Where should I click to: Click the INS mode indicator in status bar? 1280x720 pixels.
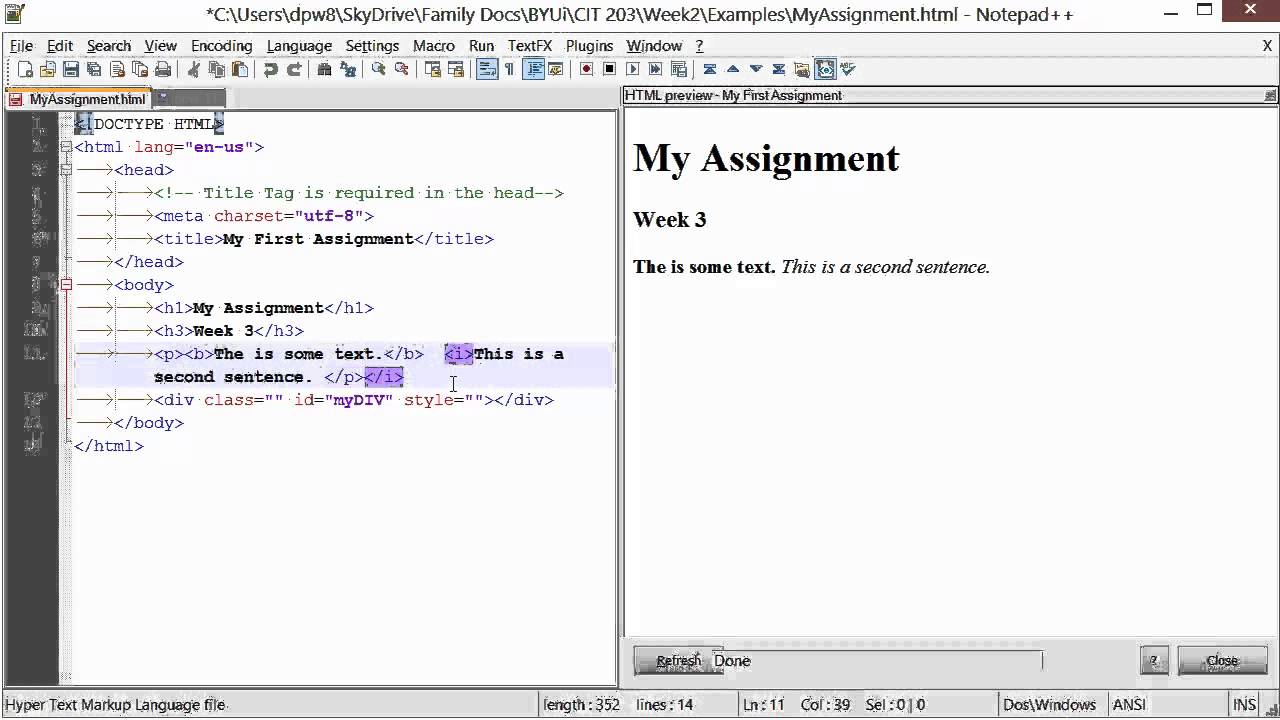pyautogui.click(x=1244, y=705)
